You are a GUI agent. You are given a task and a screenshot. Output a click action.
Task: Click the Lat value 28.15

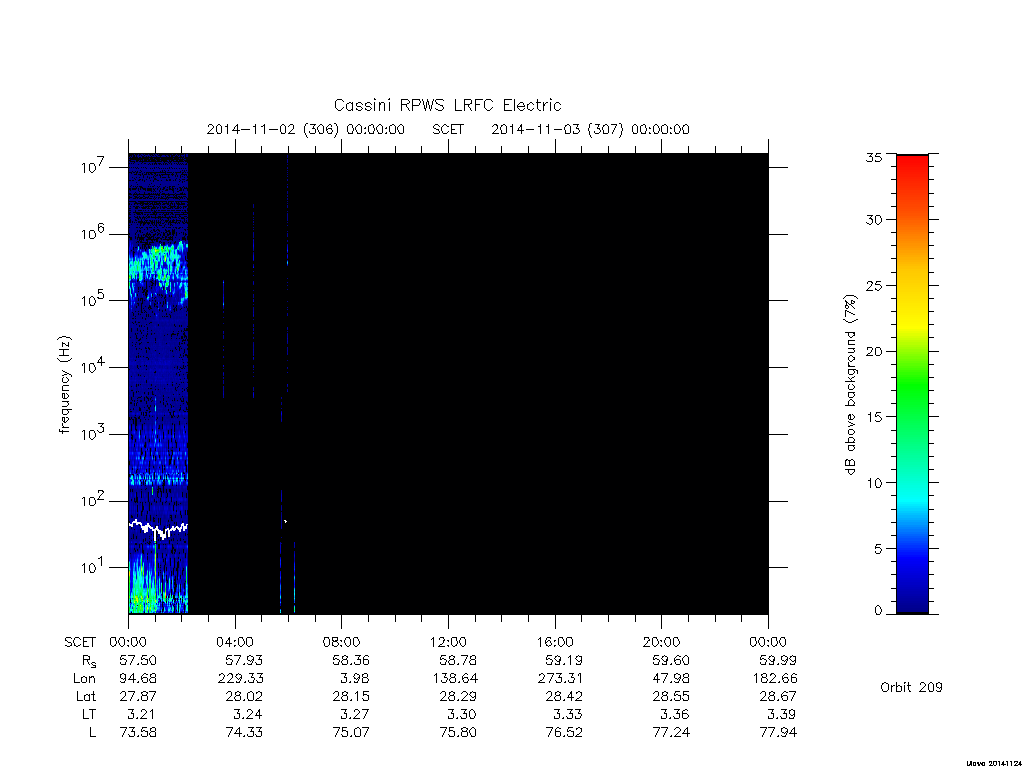click(351, 696)
